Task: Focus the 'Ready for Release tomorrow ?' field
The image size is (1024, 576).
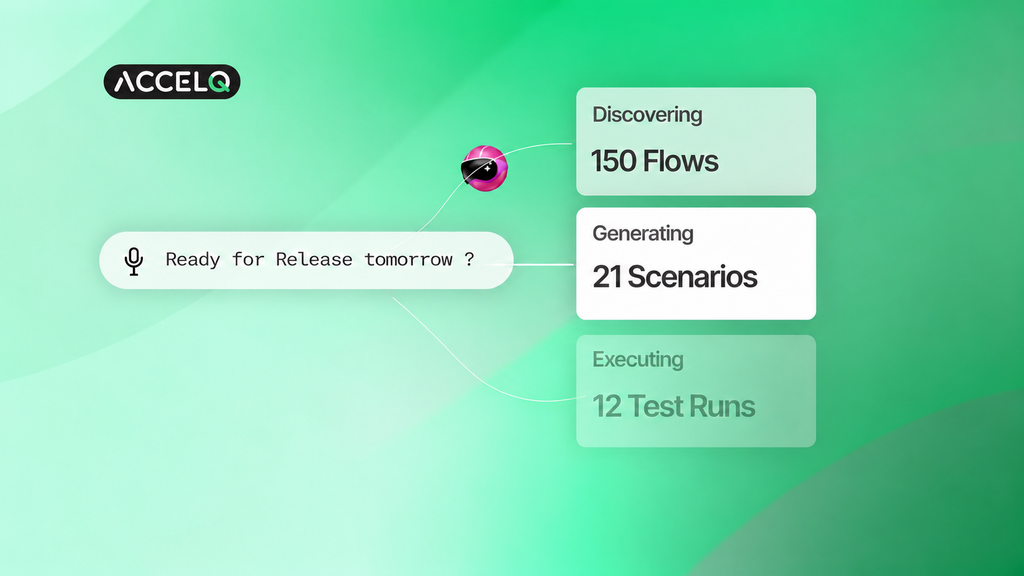Action: coord(306,260)
